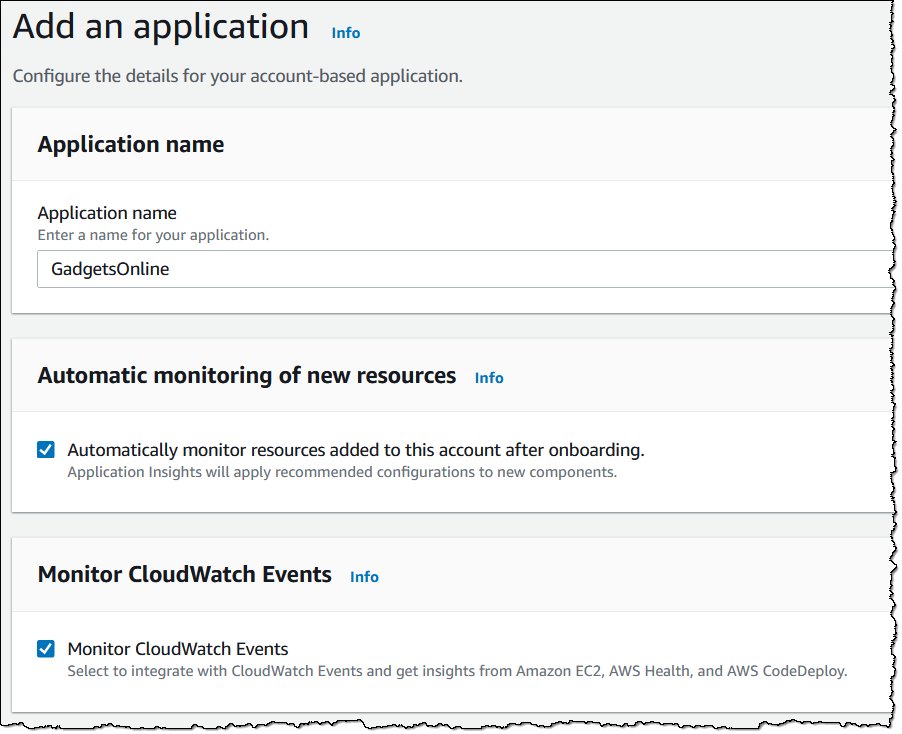
Task: Click the Automatic monitoring section header
Action: click(x=245, y=375)
